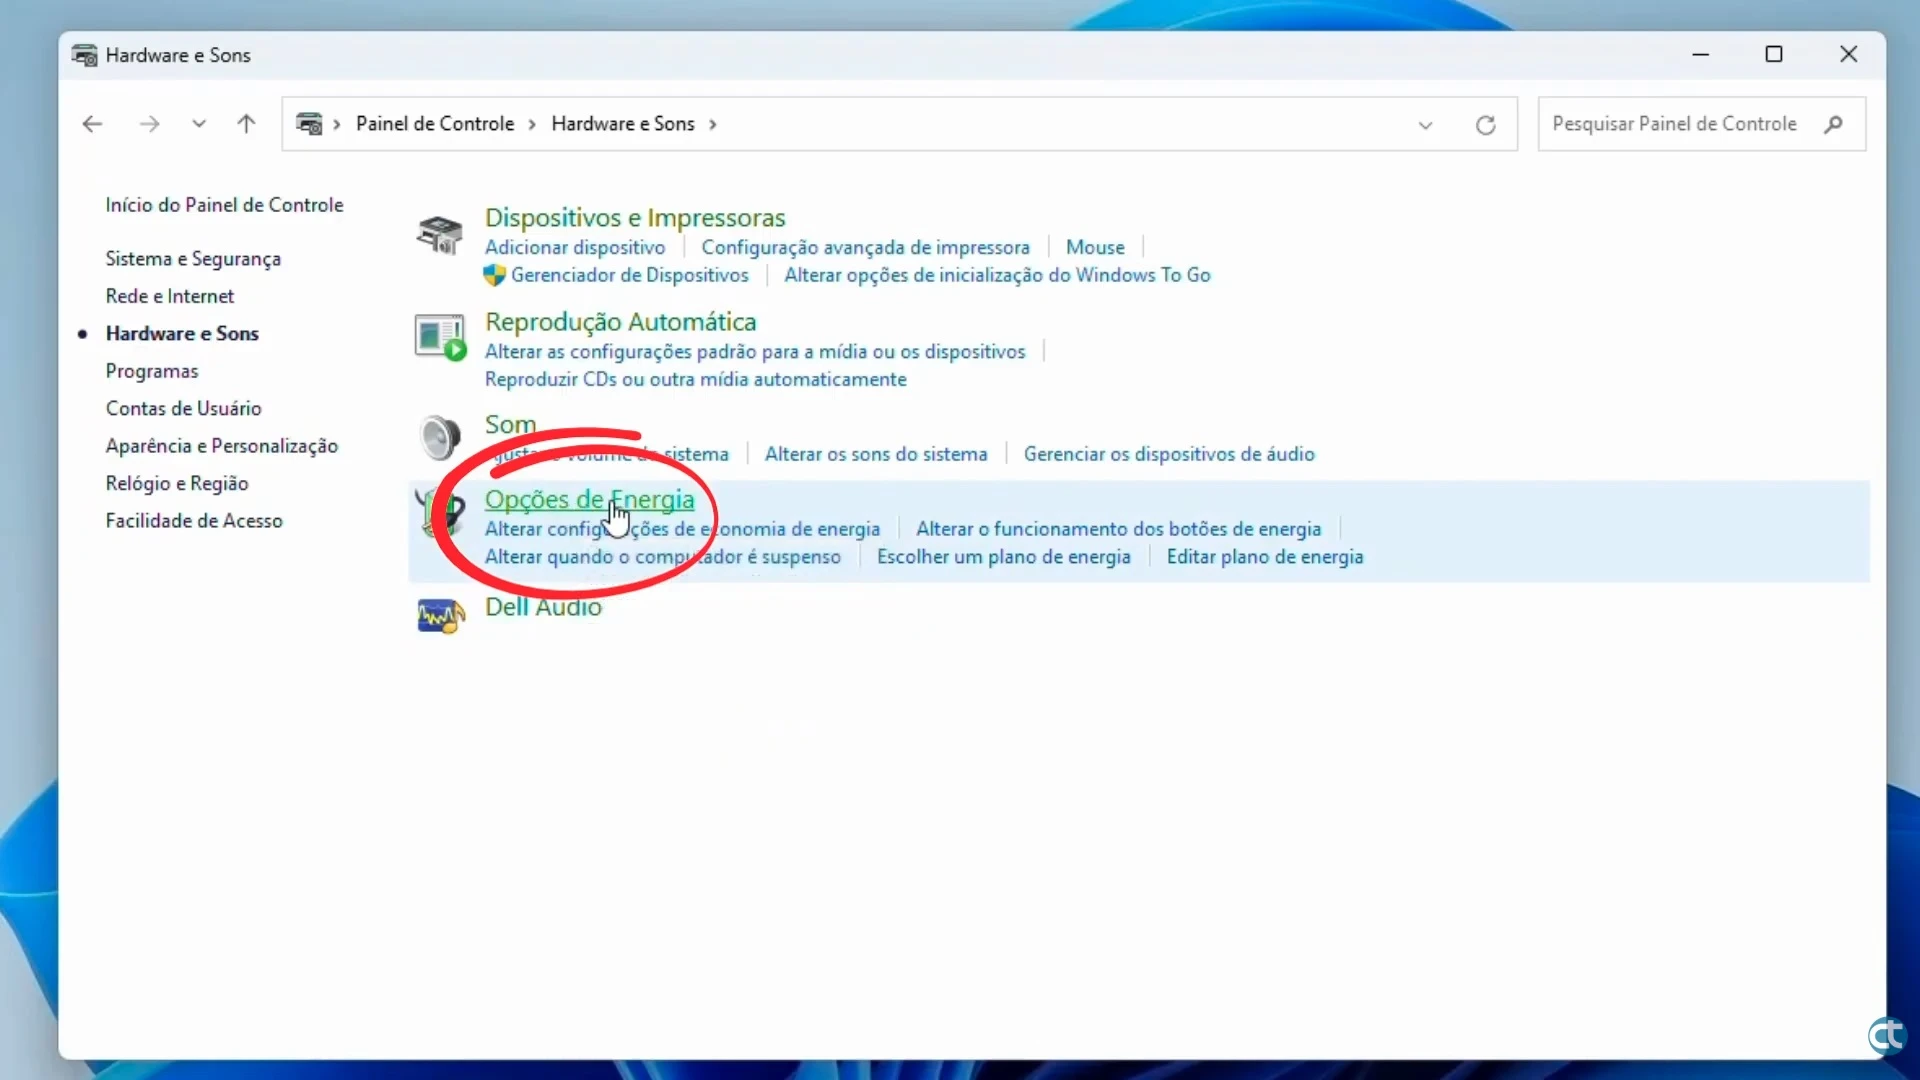The height and width of the screenshot is (1080, 1920).
Task: Click the Dell Audio icon
Action: (x=439, y=615)
